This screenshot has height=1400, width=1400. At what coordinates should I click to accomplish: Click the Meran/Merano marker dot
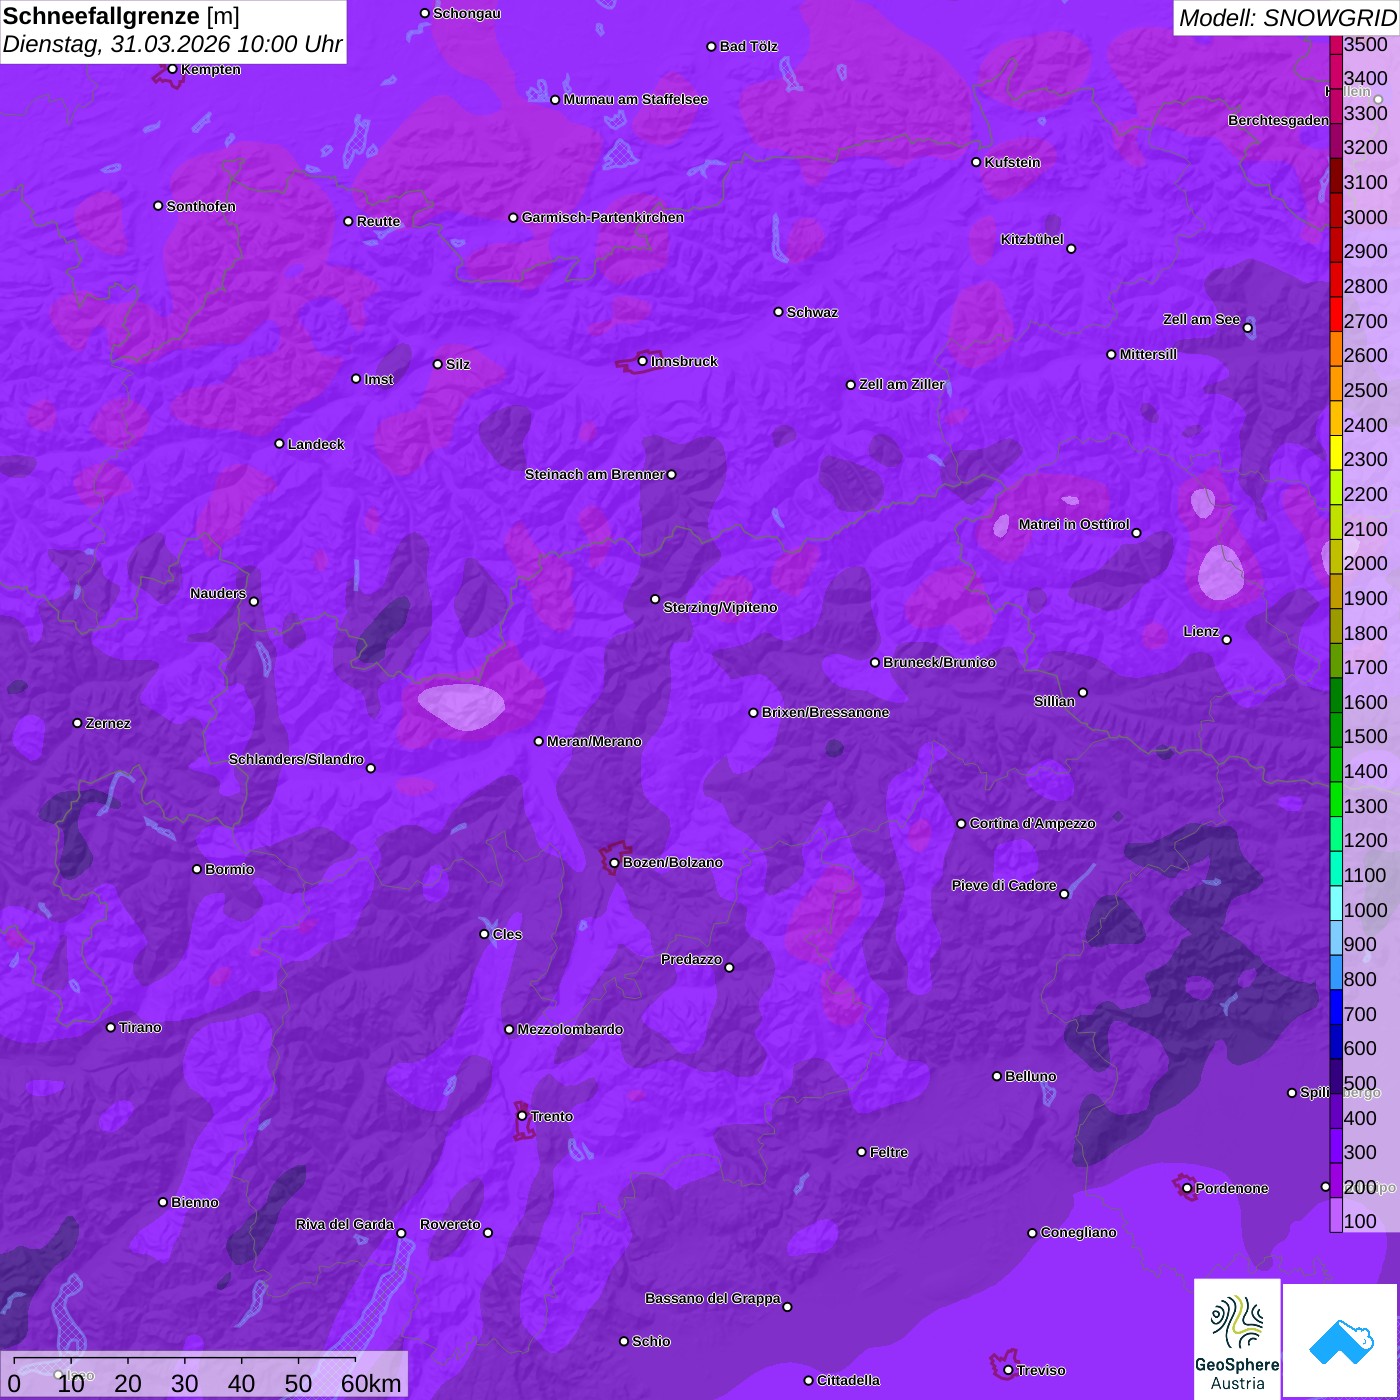538,741
